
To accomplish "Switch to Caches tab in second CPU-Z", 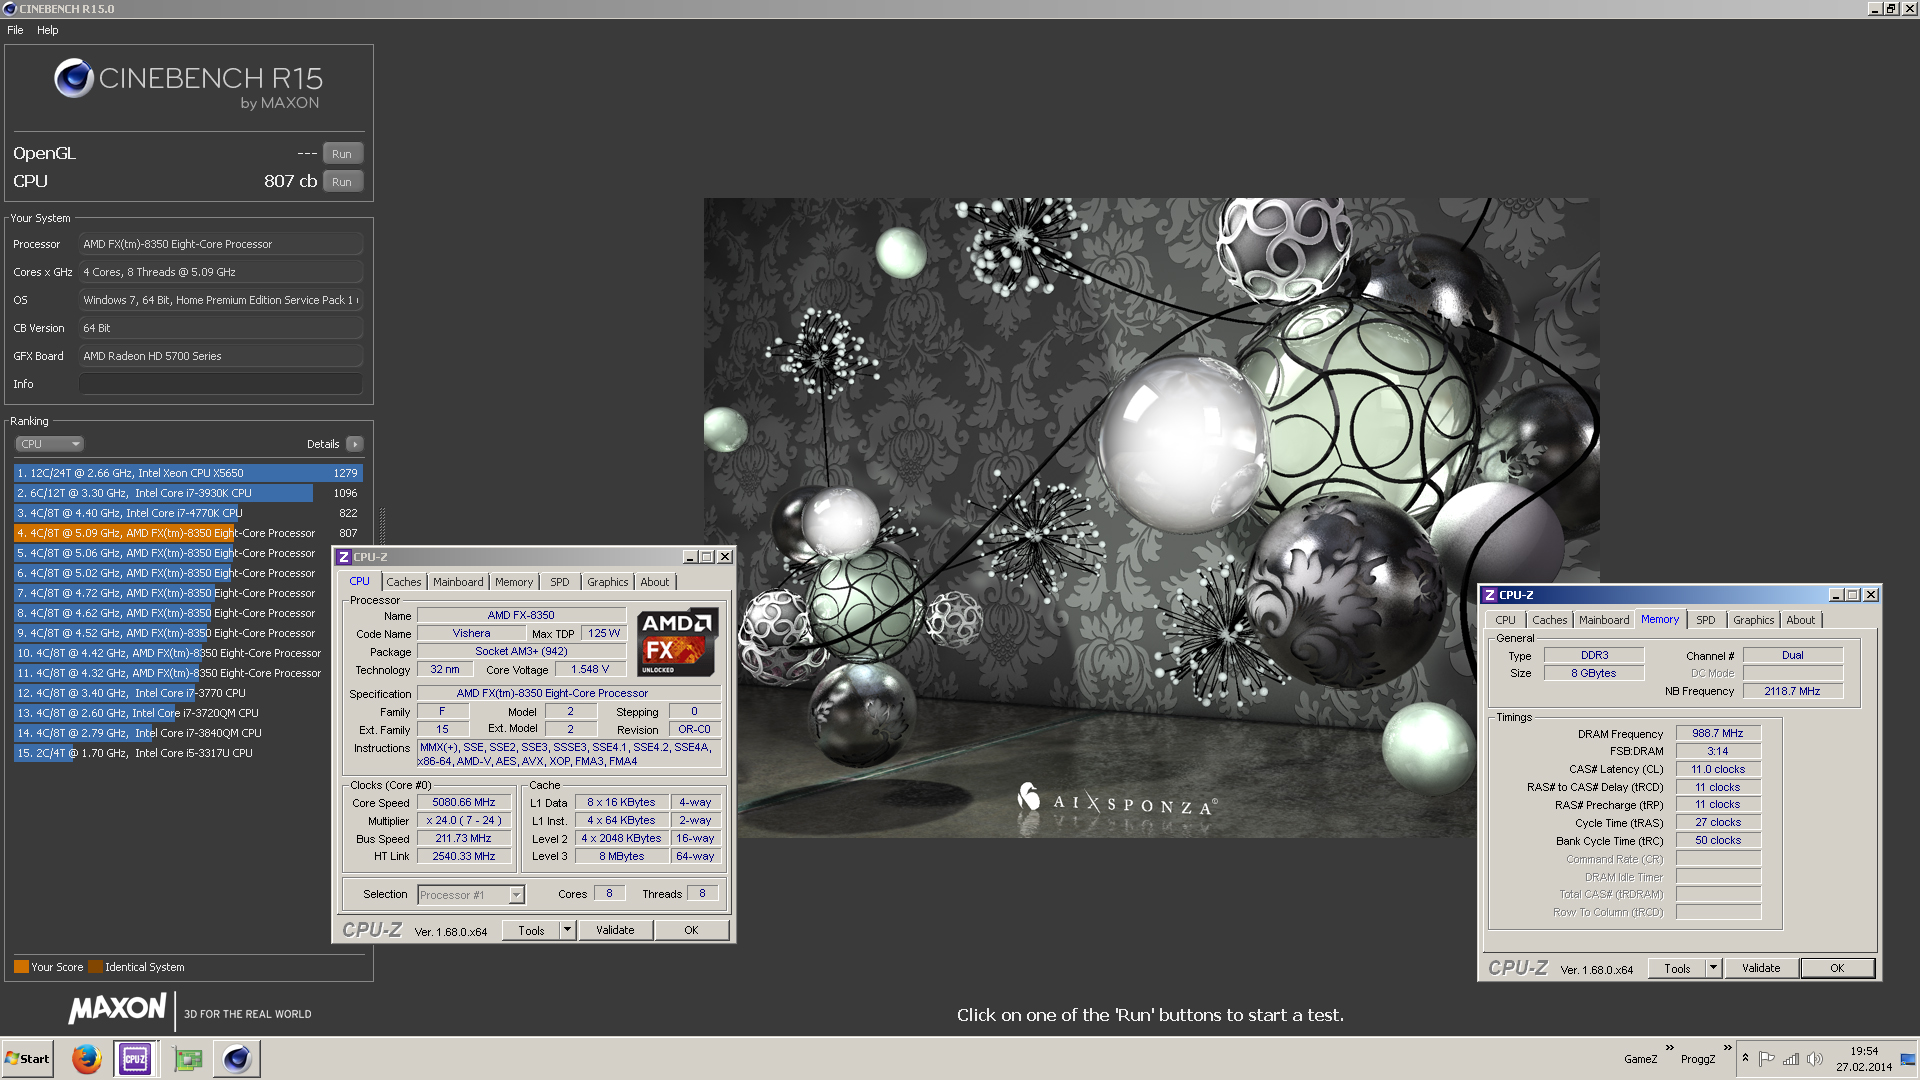I will coord(1550,620).
